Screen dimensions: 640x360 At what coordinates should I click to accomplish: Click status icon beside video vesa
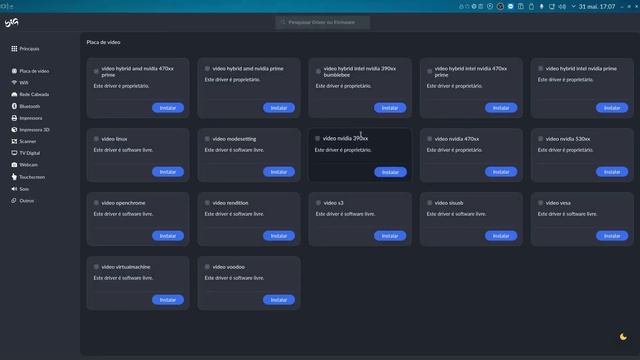point(540,203)
